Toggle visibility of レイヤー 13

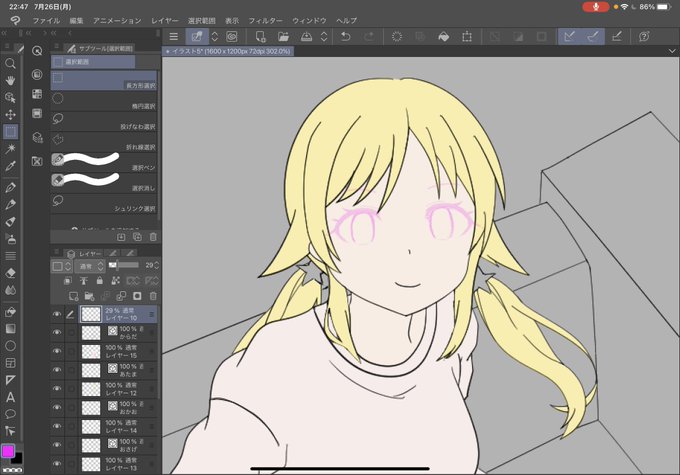[x=57, y=463]
